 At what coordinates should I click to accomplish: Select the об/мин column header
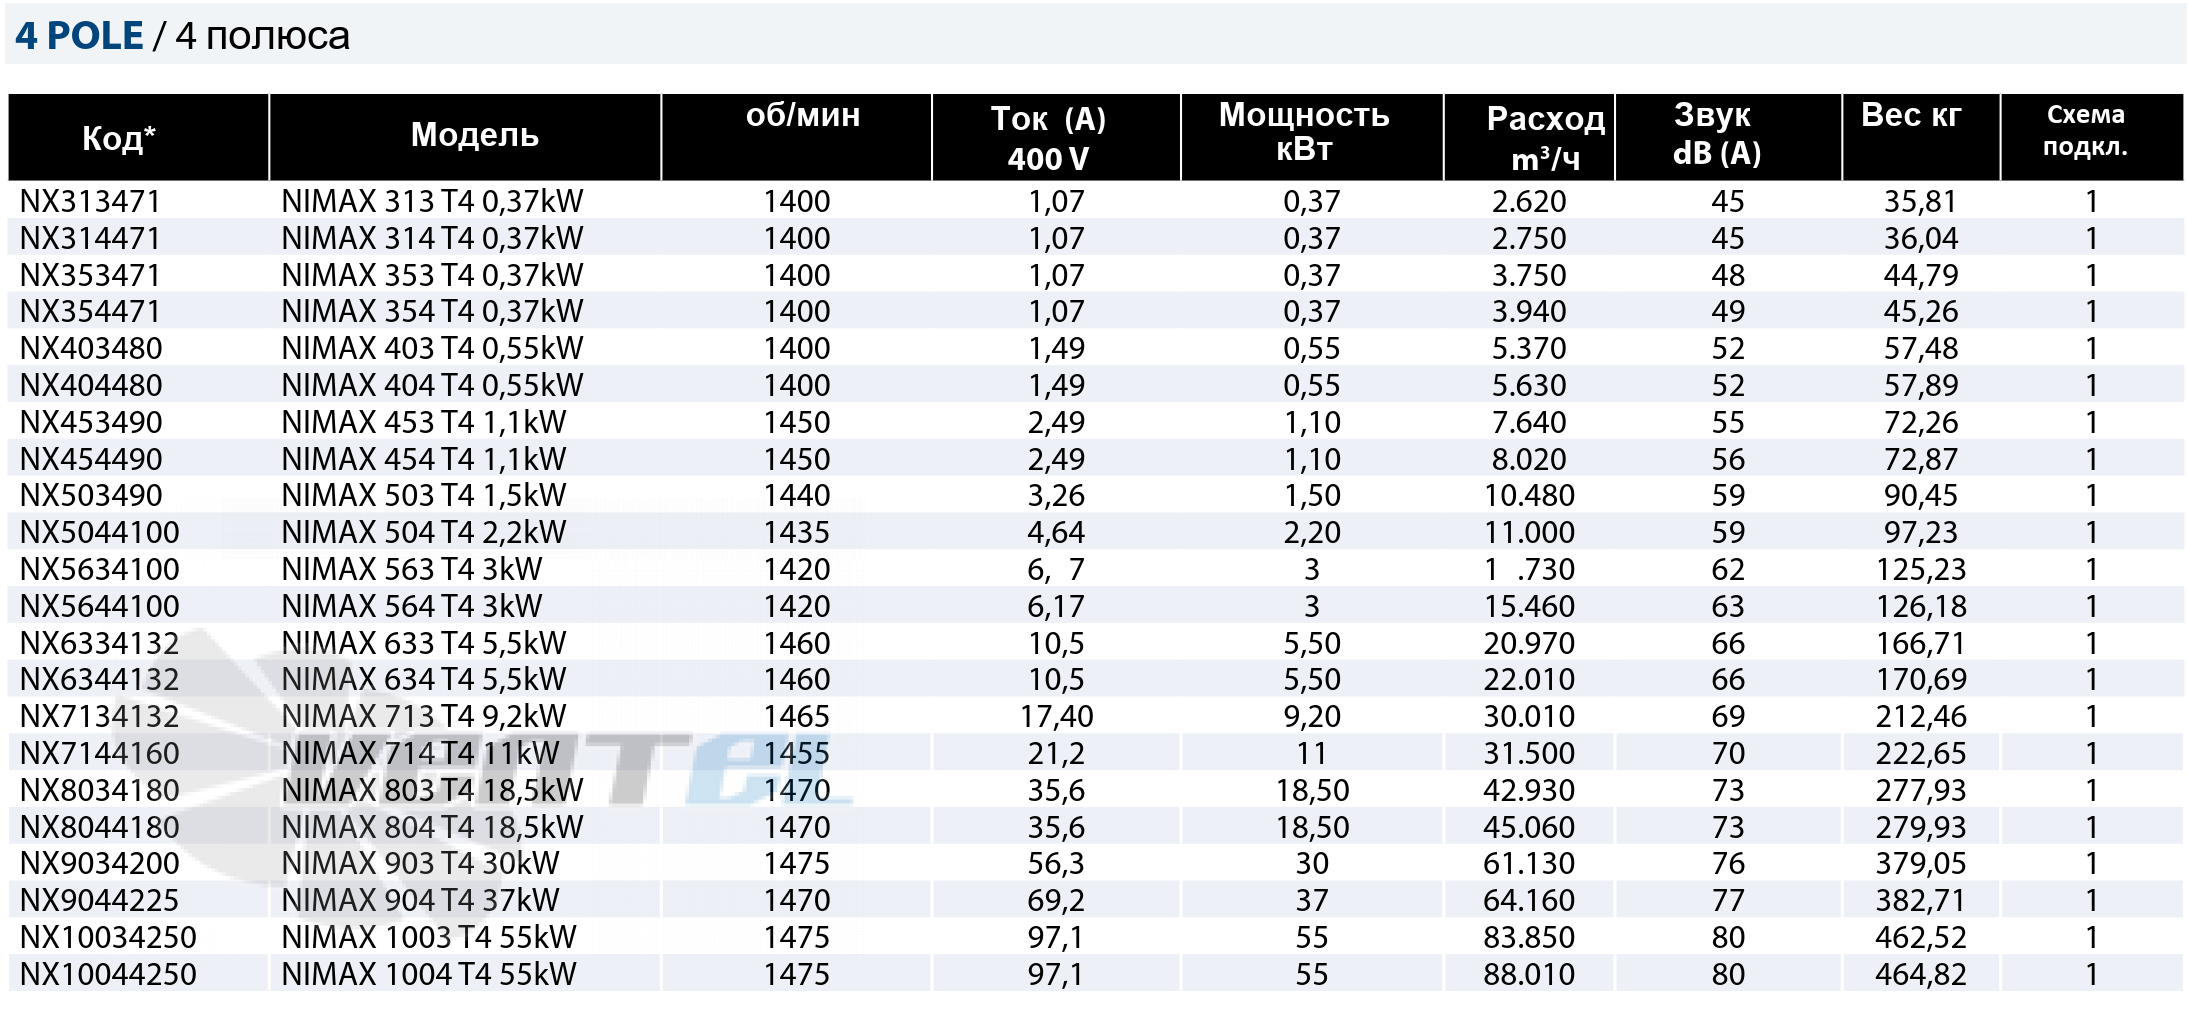pyautogui.click(x=802, y=116)
